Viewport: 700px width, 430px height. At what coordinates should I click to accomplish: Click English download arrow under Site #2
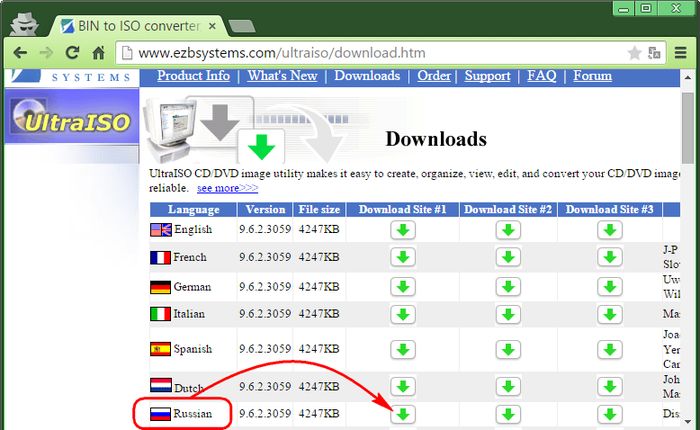pyautogui.click(x=508, y=231)
